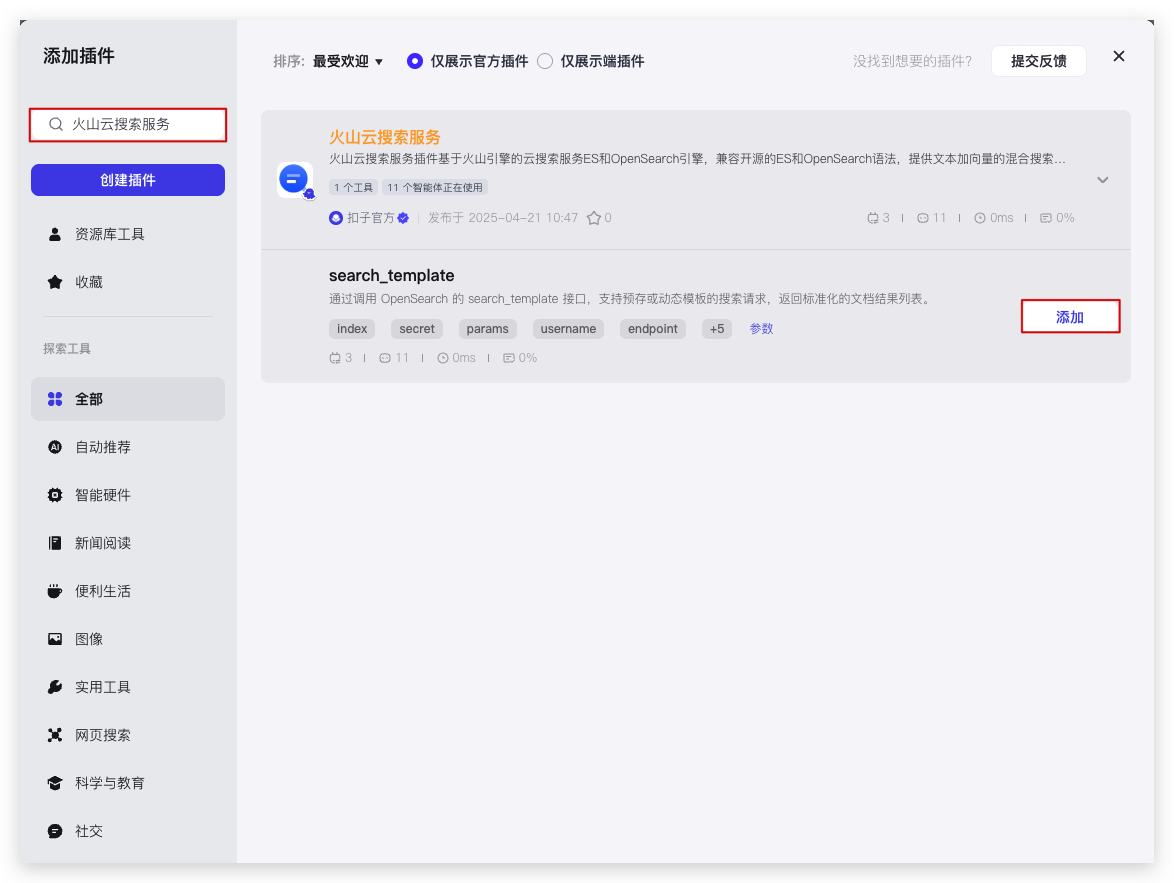Click the 提交反馈 button
Screen dimensions: 1174x883
(x=1038, y=61)
